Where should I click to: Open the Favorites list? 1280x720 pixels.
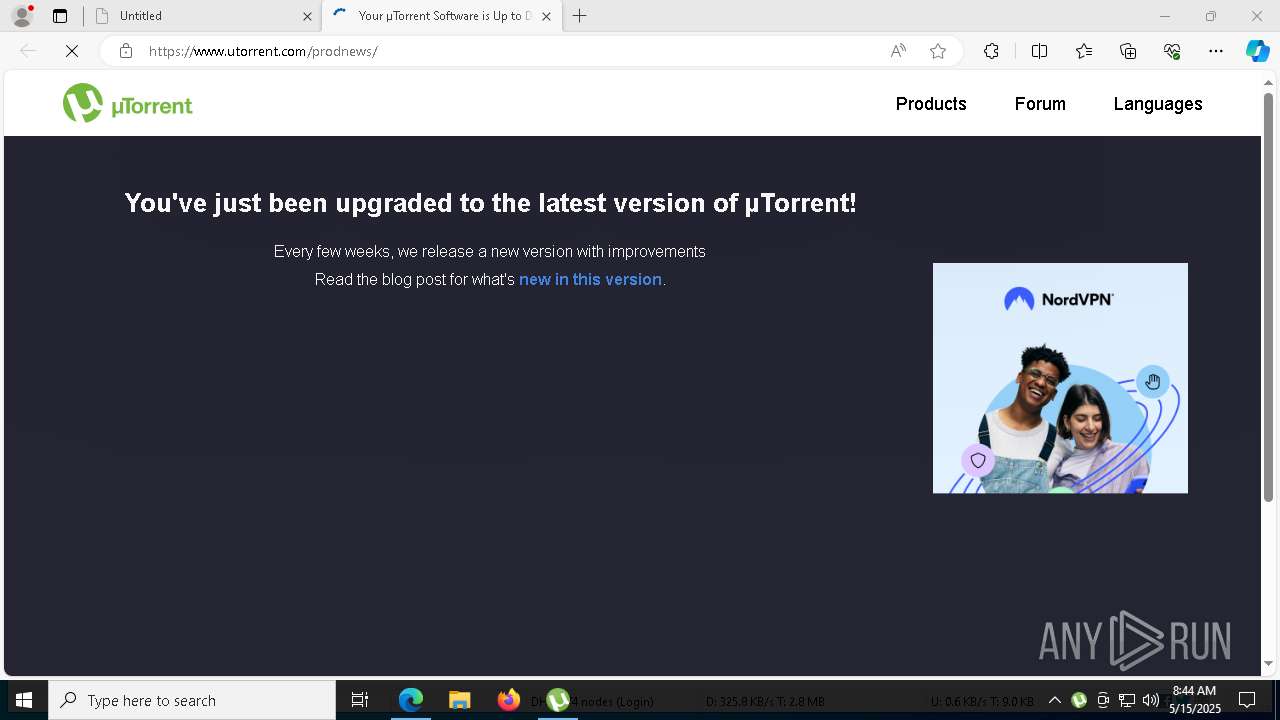[1084, 51]
